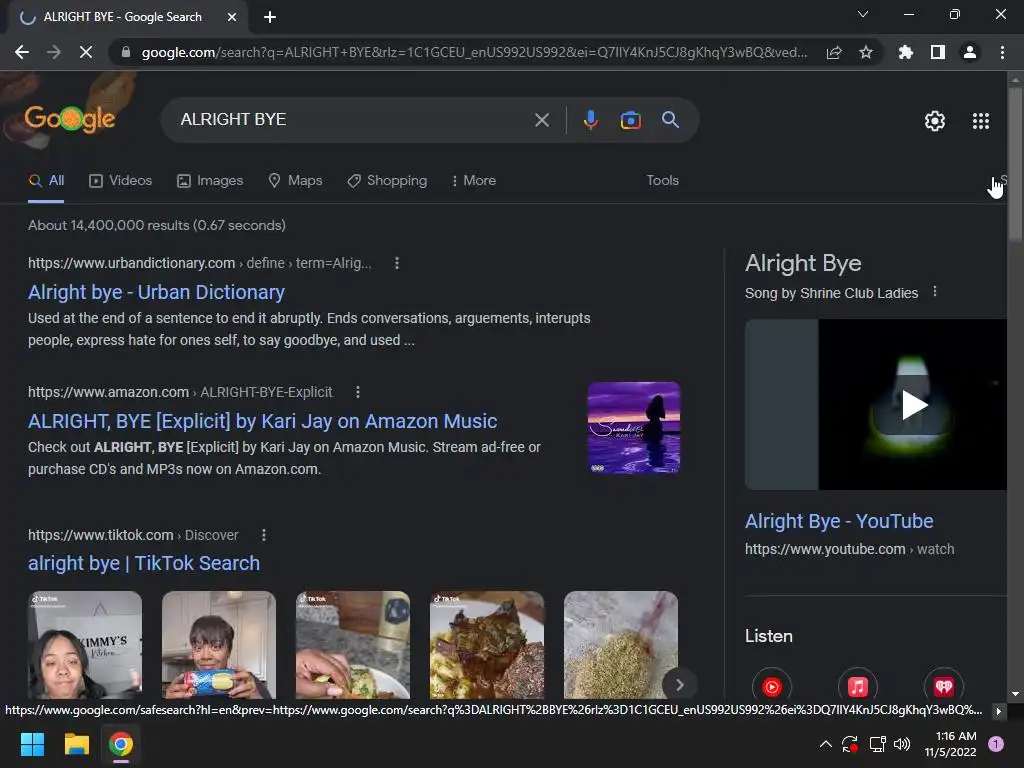Open a new browser tab

click(270, 17)
